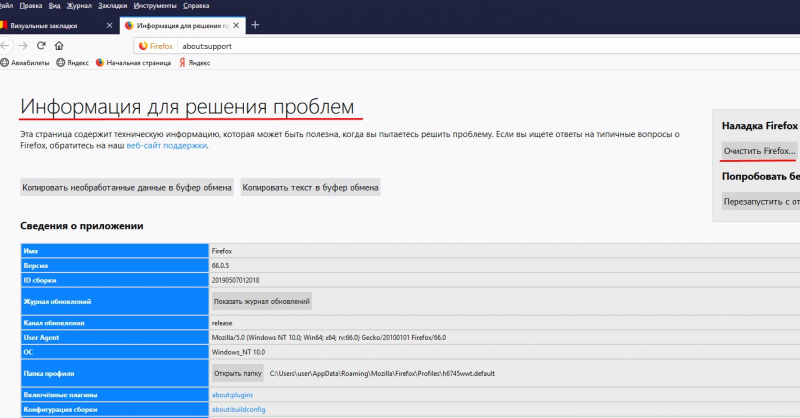Click the ID сборки row header

point(115,280)
